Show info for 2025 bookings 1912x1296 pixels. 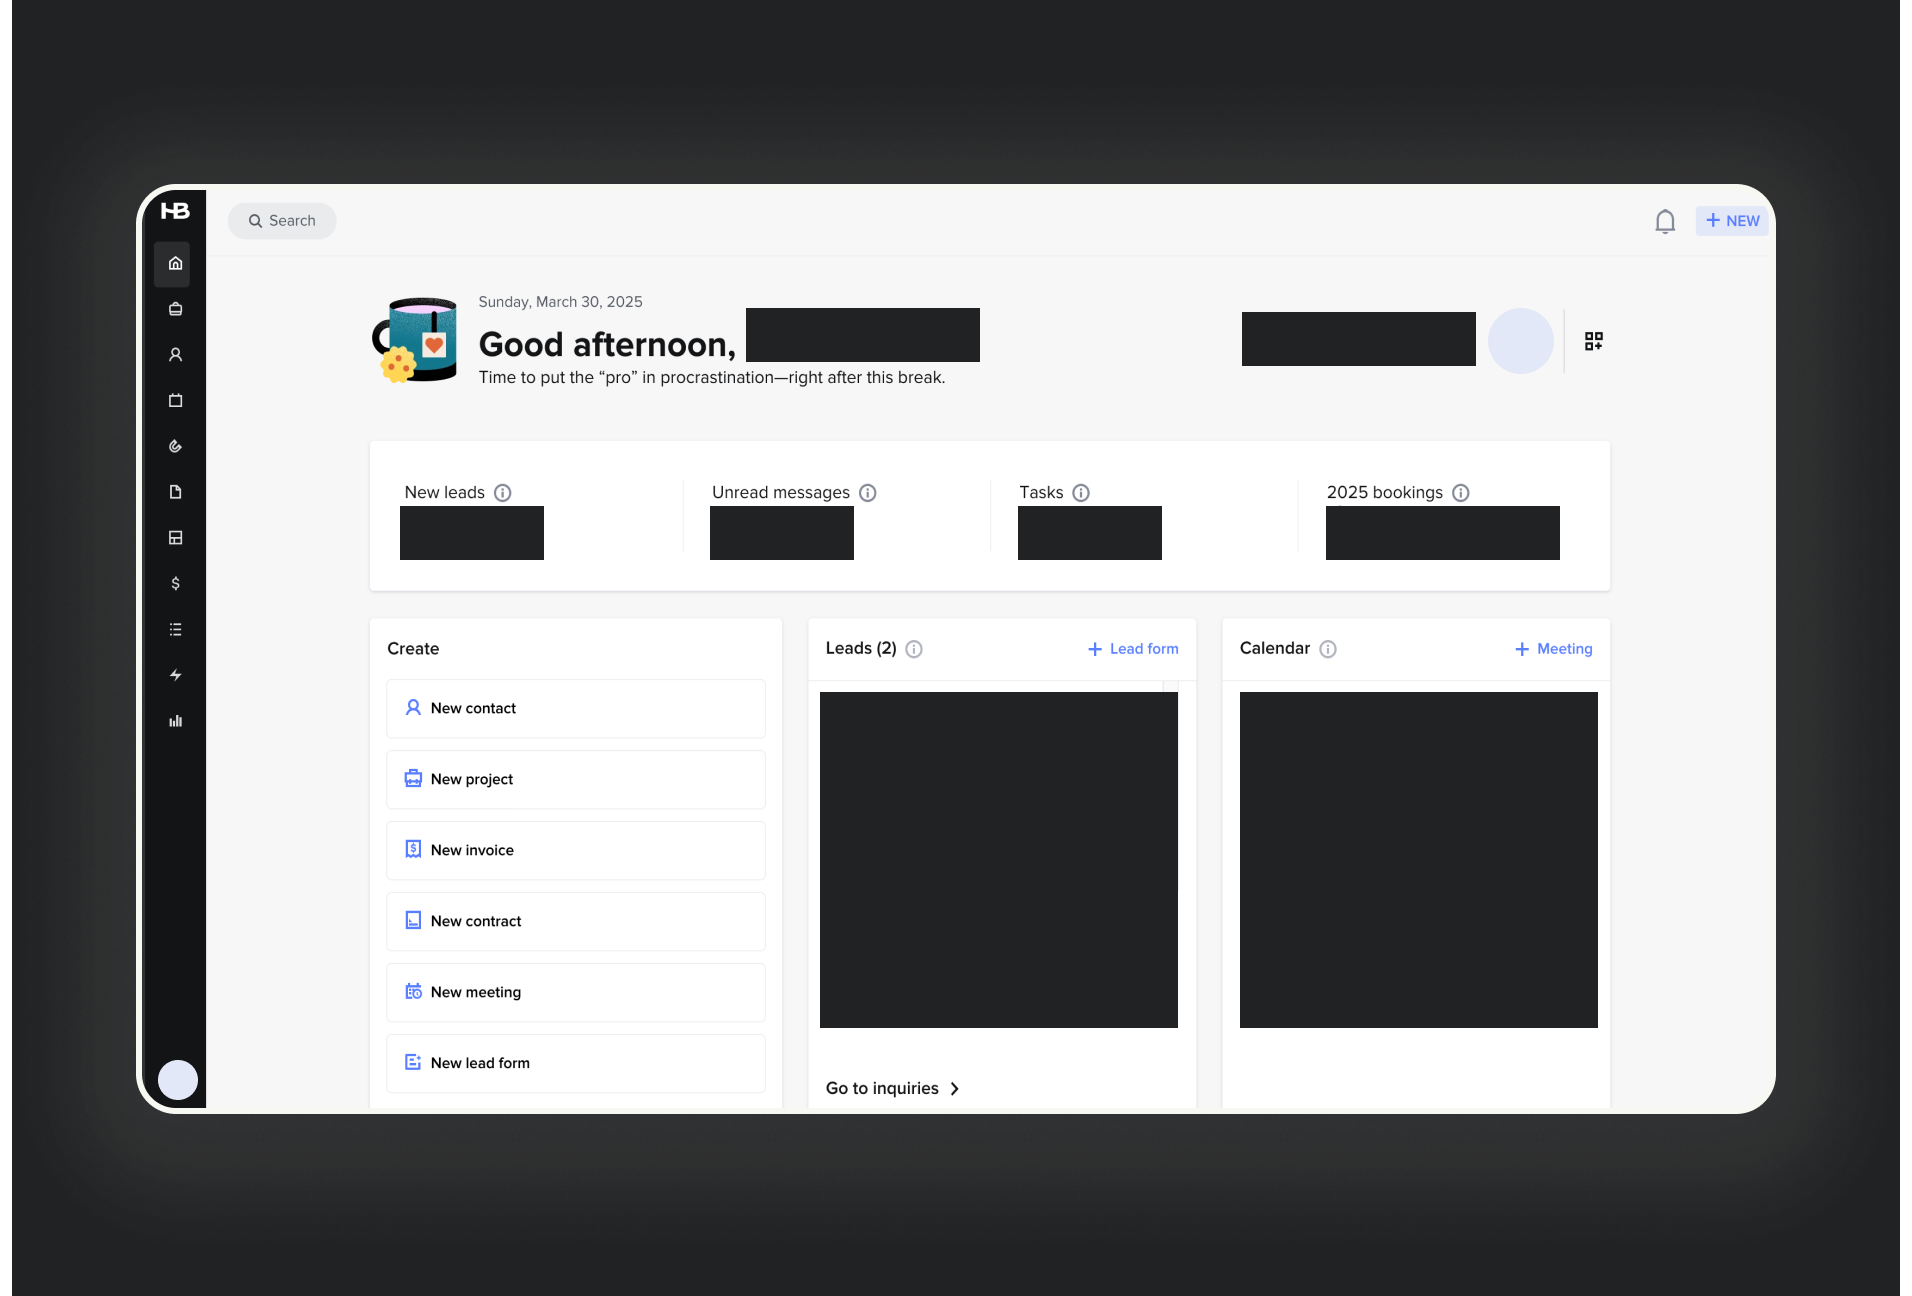[x=1461, y=493]
